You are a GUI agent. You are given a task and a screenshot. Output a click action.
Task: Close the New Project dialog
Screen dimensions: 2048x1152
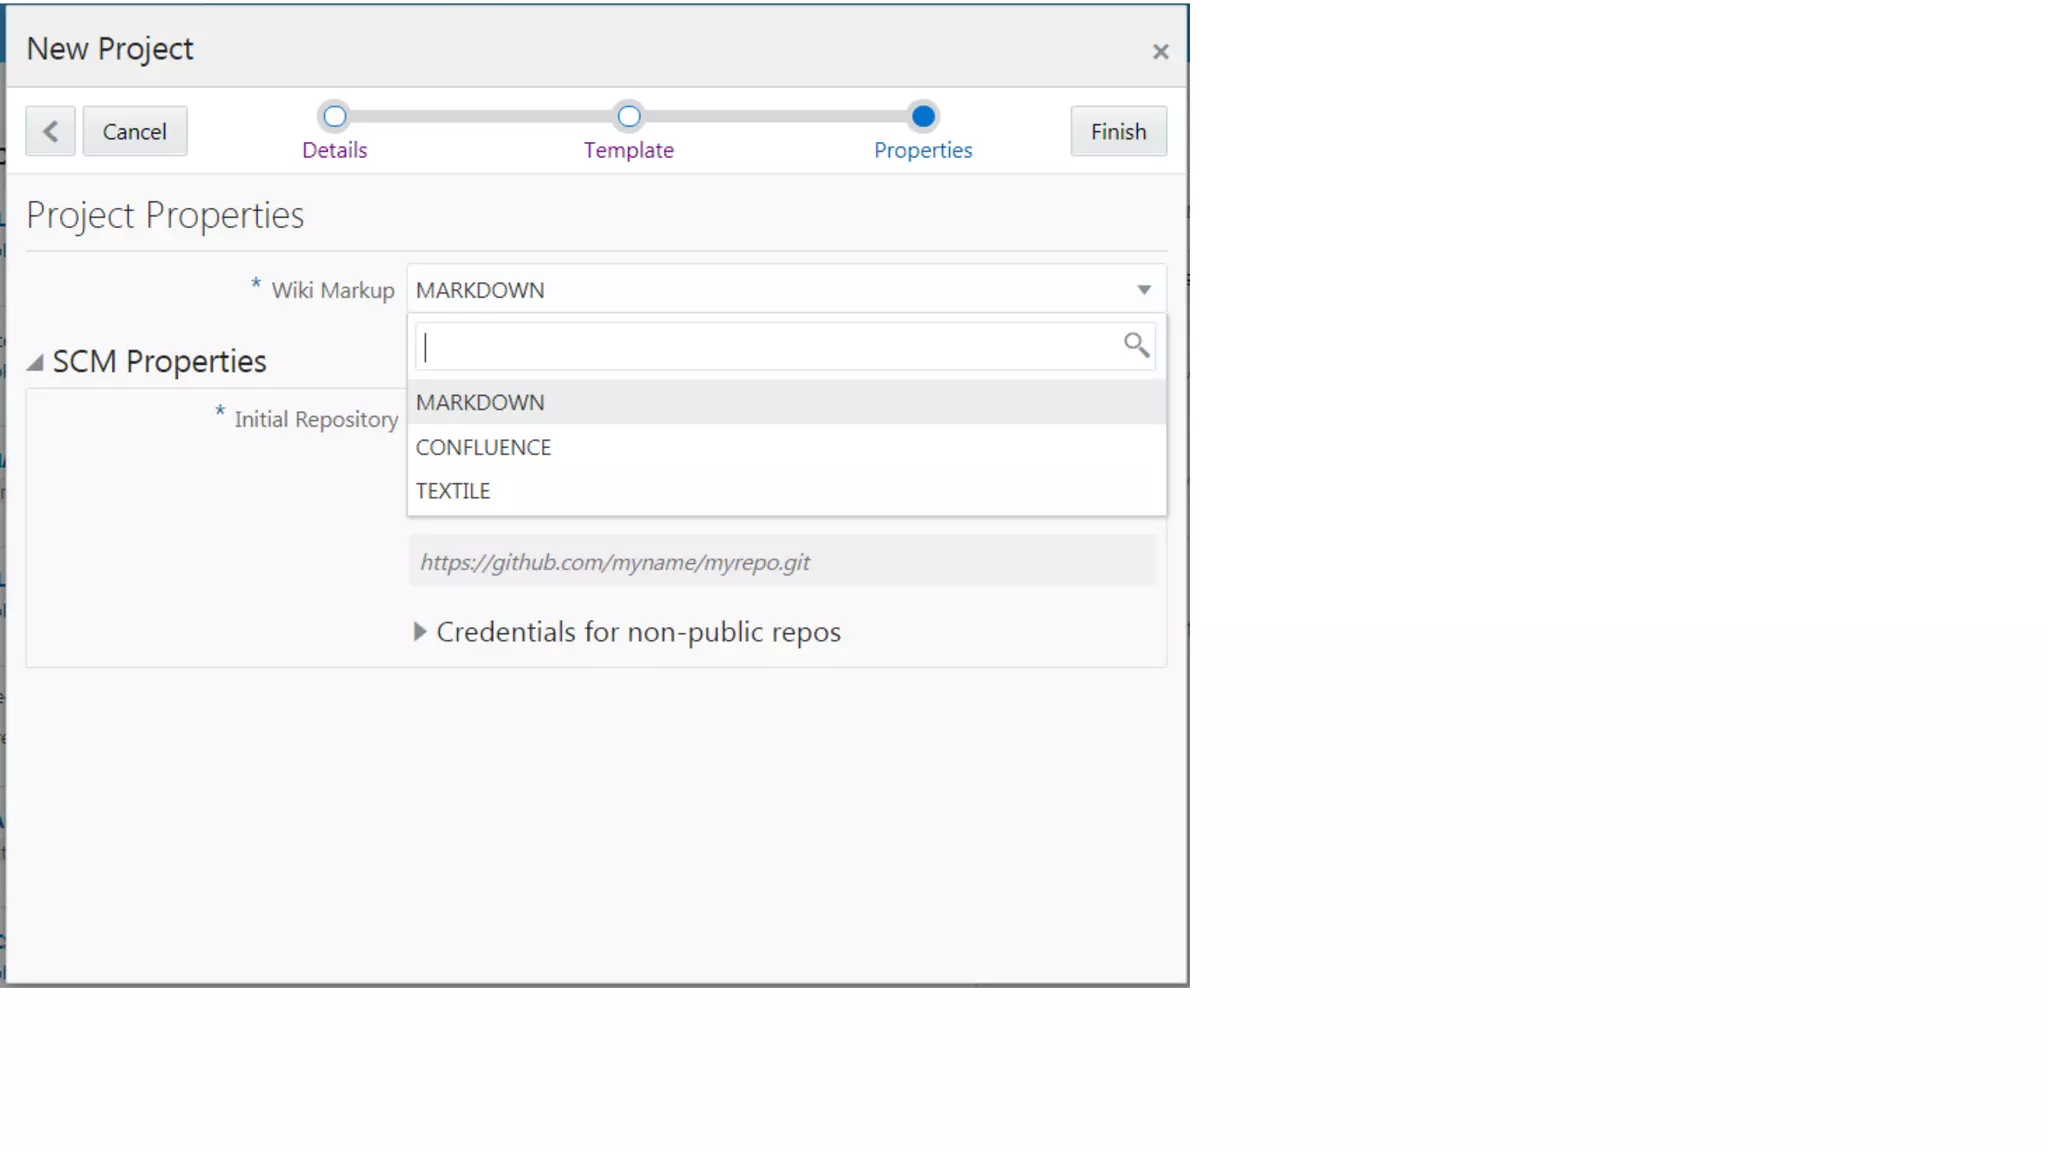click(1160, 52)
